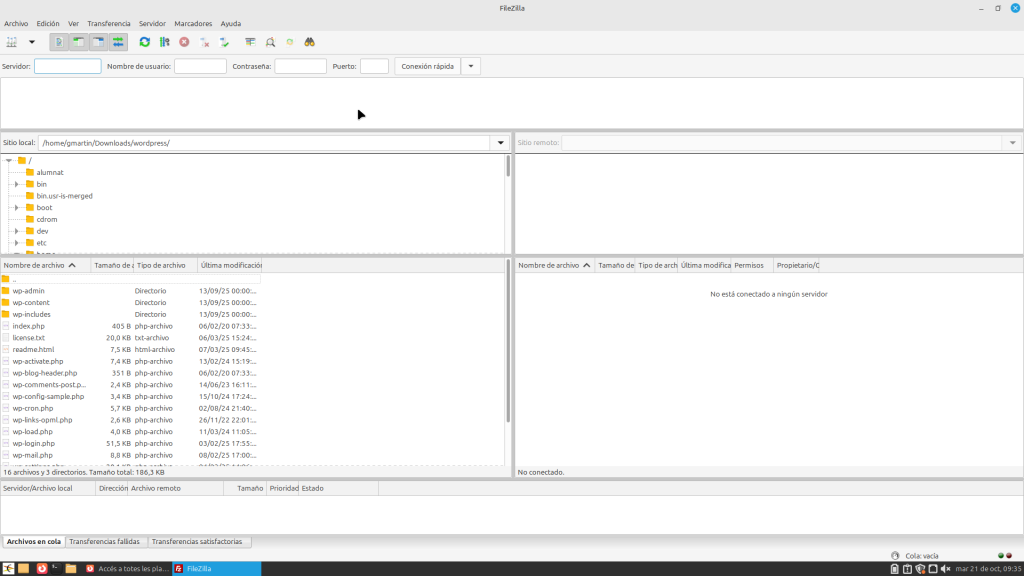Open the Transferencia menu
This screenshot has height=576, width=1024.
click(x=109, y=23)
